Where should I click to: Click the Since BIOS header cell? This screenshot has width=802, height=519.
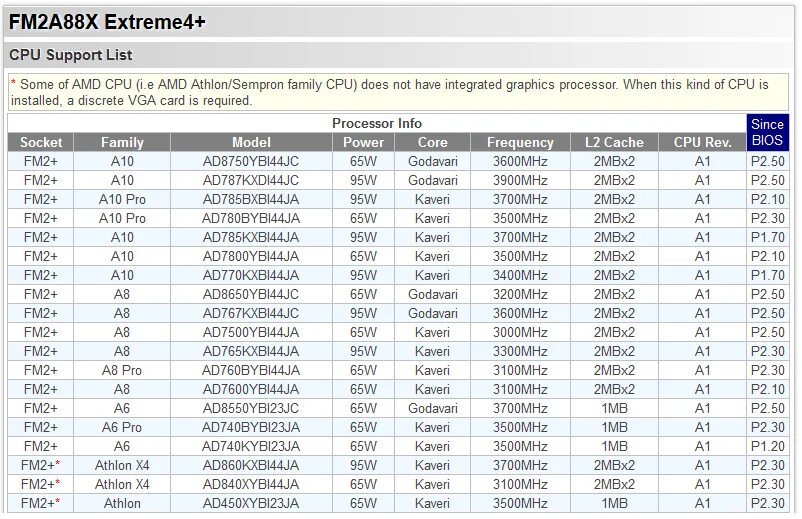point(767,132)
